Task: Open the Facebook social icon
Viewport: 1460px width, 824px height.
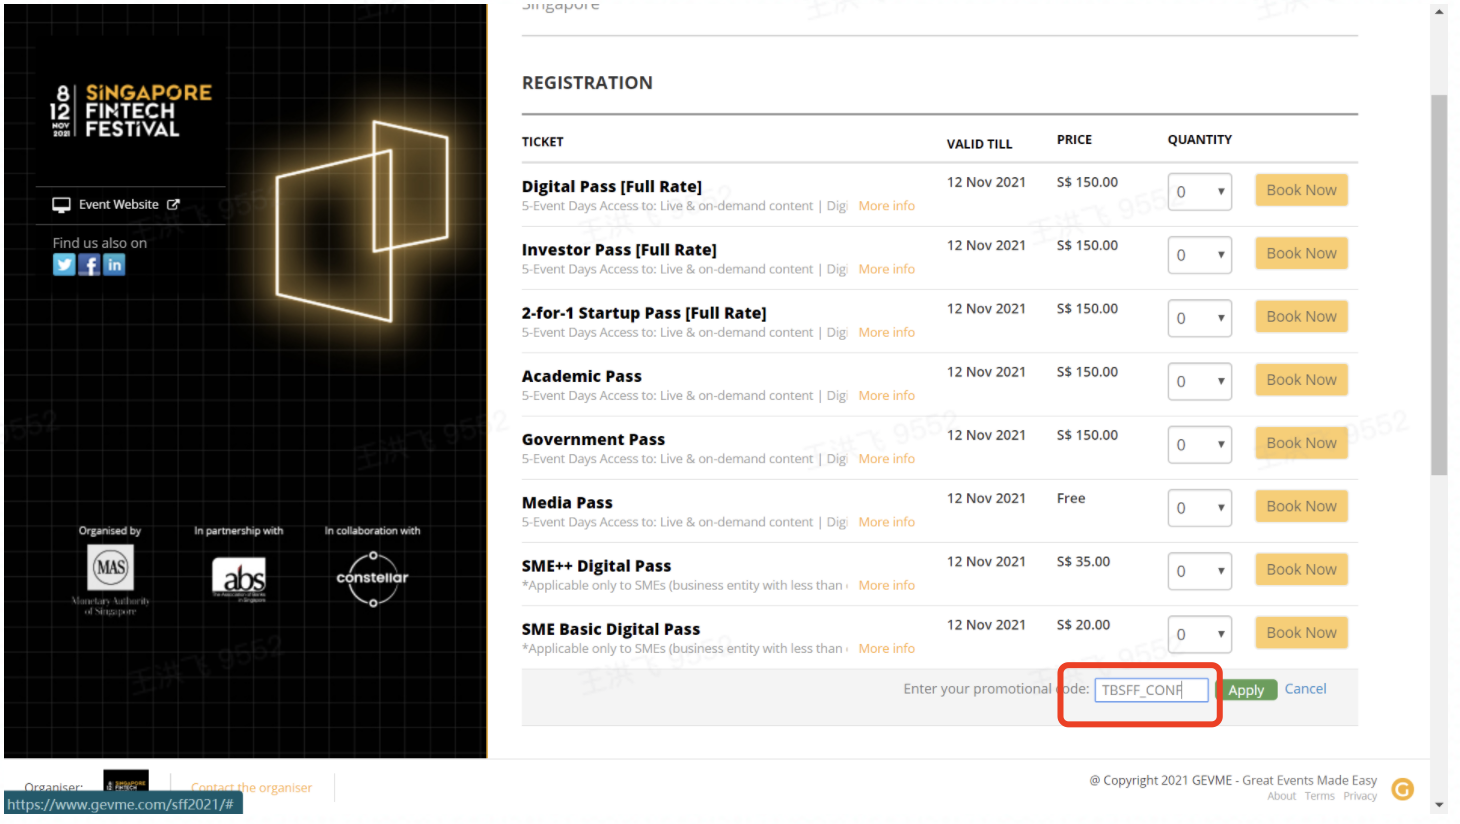Action: click(x=89, y=265)
